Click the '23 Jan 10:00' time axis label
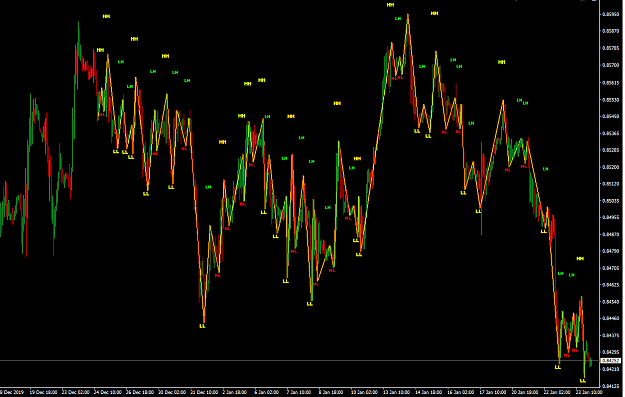This screenshot has height=397, width=625. (x=589, y=392)
